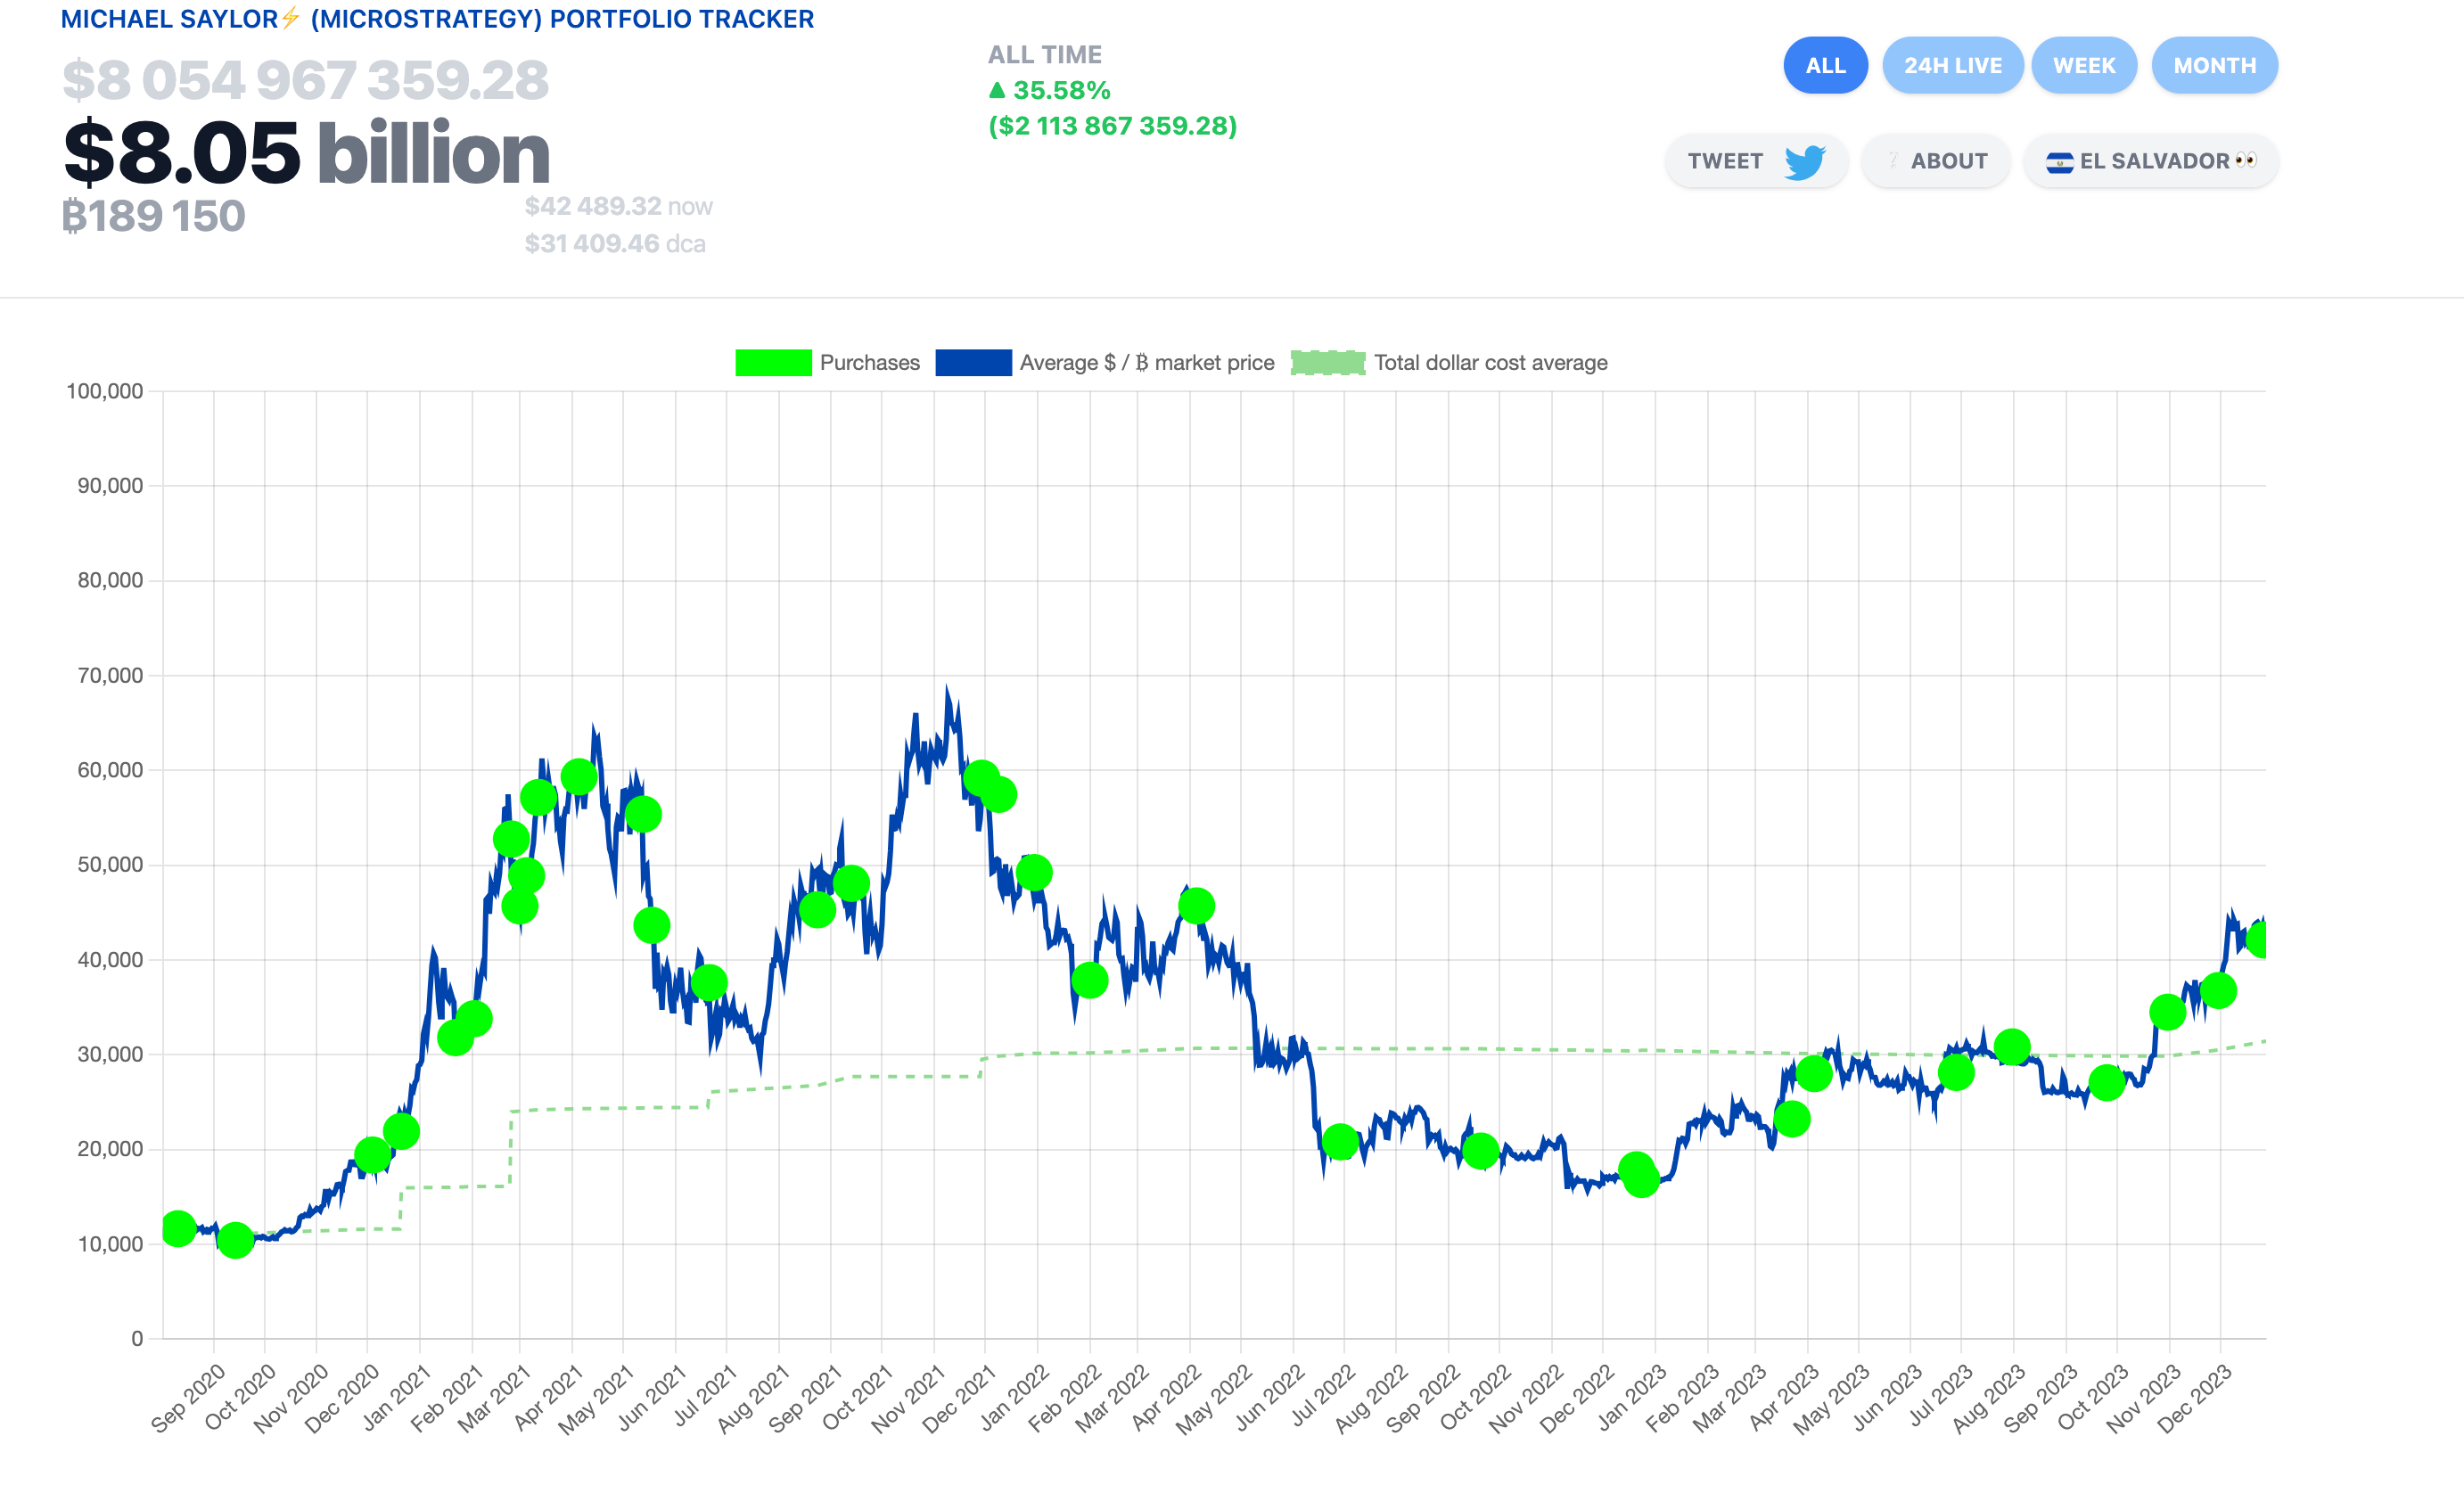Click the El Salvador flag icon
2464x1510 pixels.
coord(2059,162)
